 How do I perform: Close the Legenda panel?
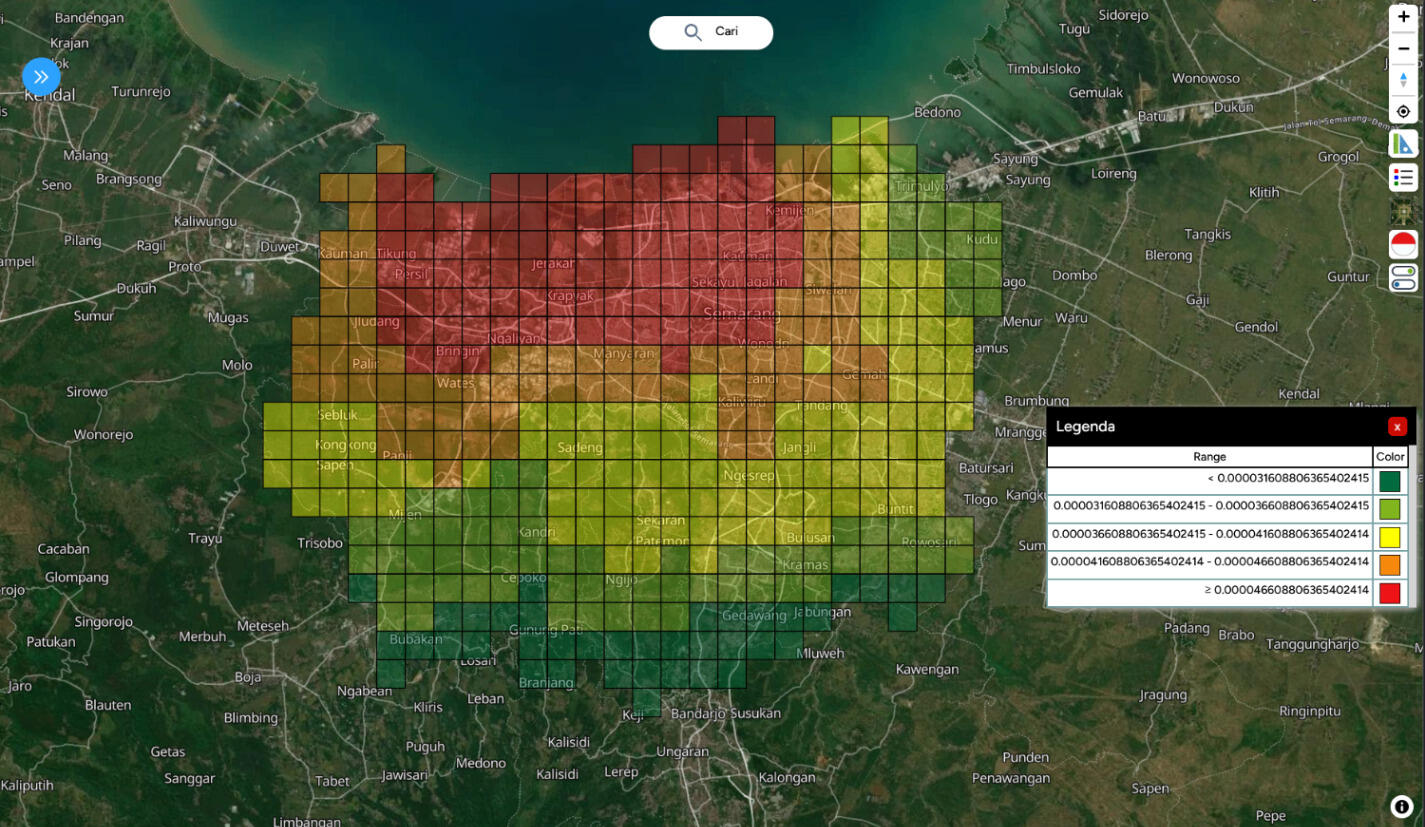click(1397, 427)
